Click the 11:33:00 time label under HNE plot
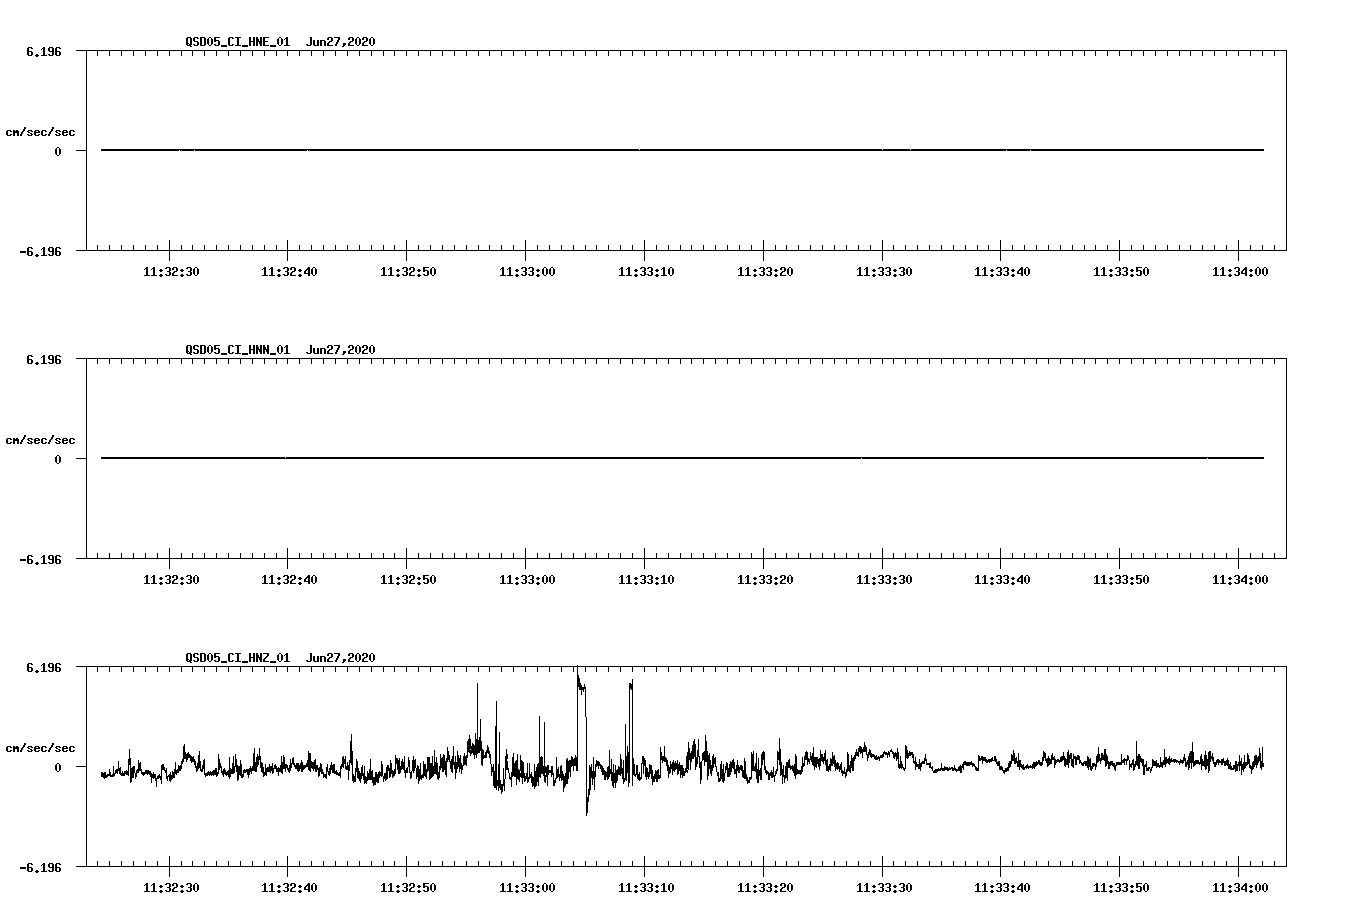 (526, 272)
